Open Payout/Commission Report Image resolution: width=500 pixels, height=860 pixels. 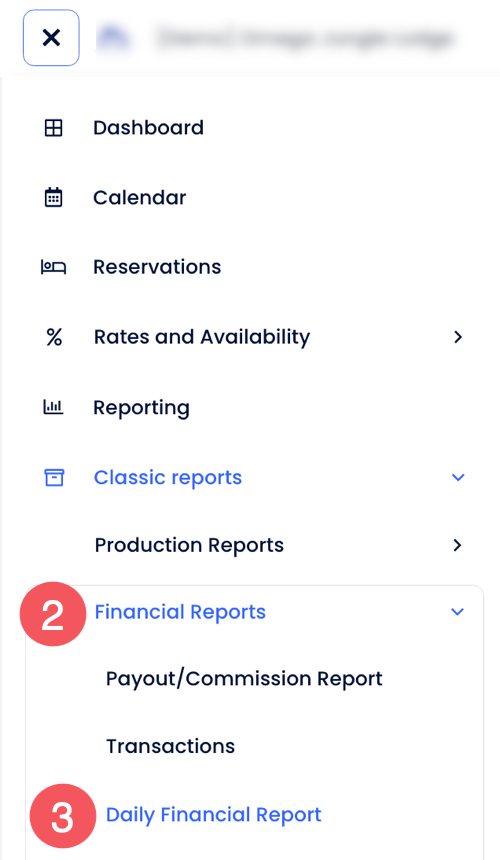tap(244, 679)
